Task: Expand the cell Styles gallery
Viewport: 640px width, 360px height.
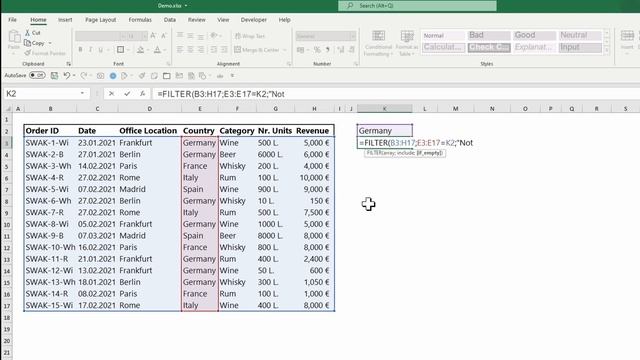Action: click(x=607, y=50)
